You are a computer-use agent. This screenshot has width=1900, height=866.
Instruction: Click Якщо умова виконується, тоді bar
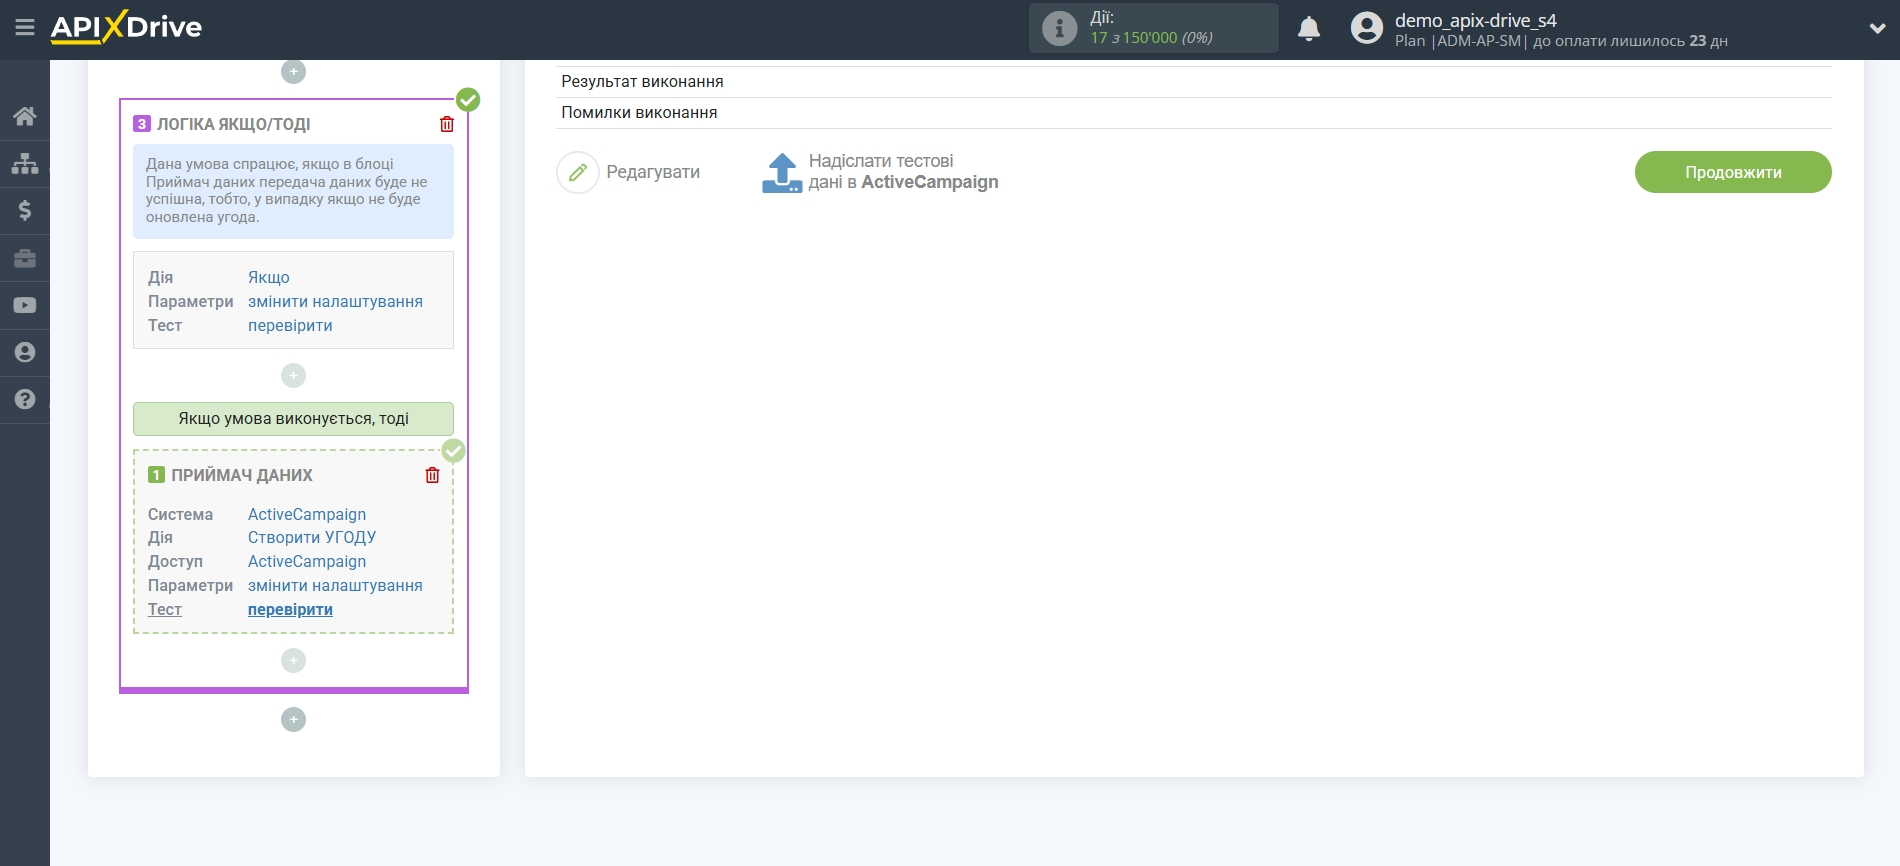click(293, 419)
